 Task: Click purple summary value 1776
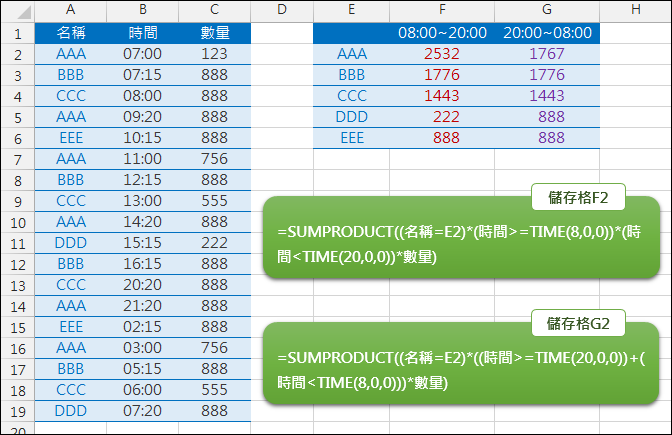[547, 75]
